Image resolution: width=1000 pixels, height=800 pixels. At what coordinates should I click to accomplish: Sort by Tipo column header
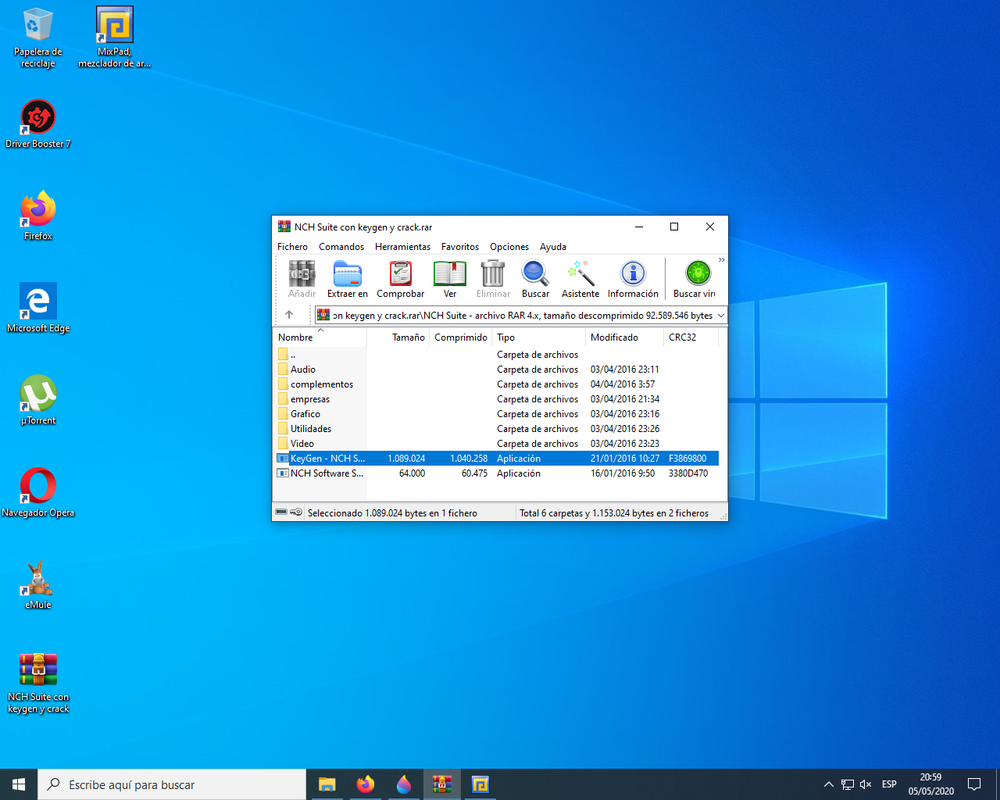point(539,337)
